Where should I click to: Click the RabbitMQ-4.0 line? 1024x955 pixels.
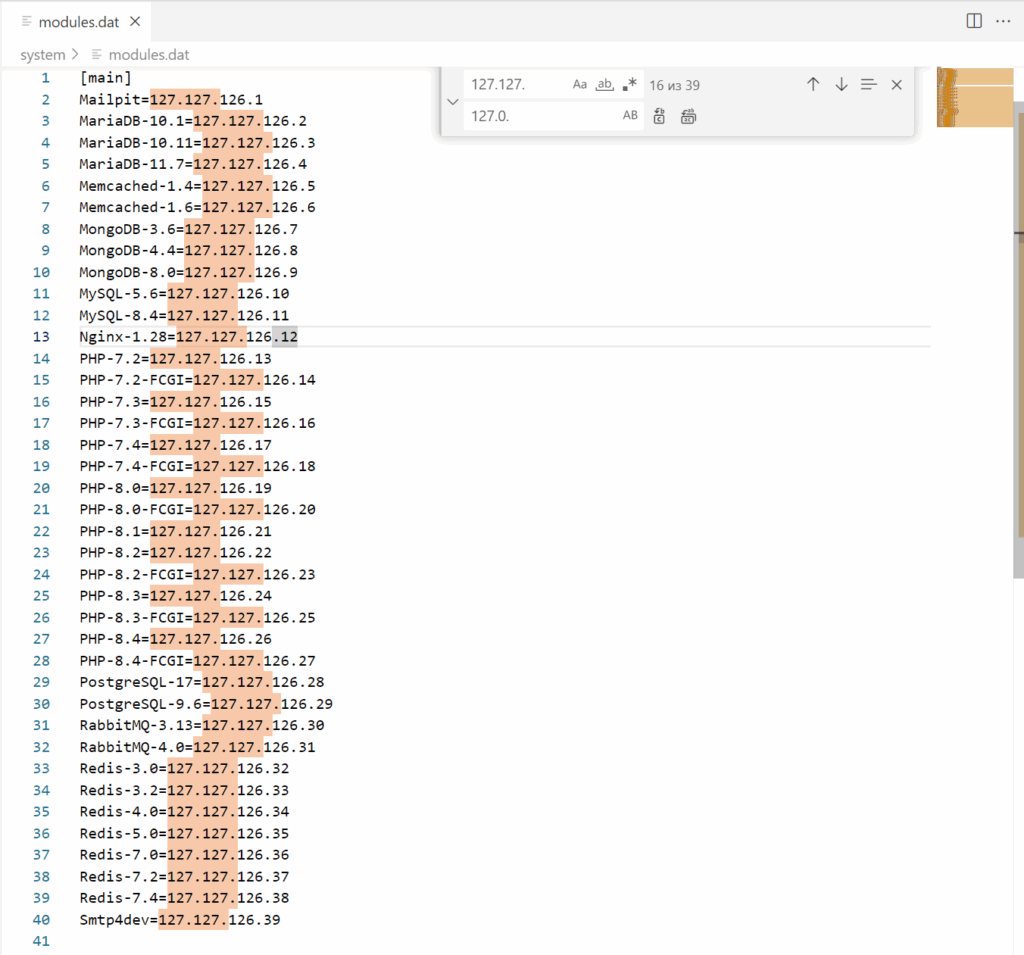(x=197, y=747)
